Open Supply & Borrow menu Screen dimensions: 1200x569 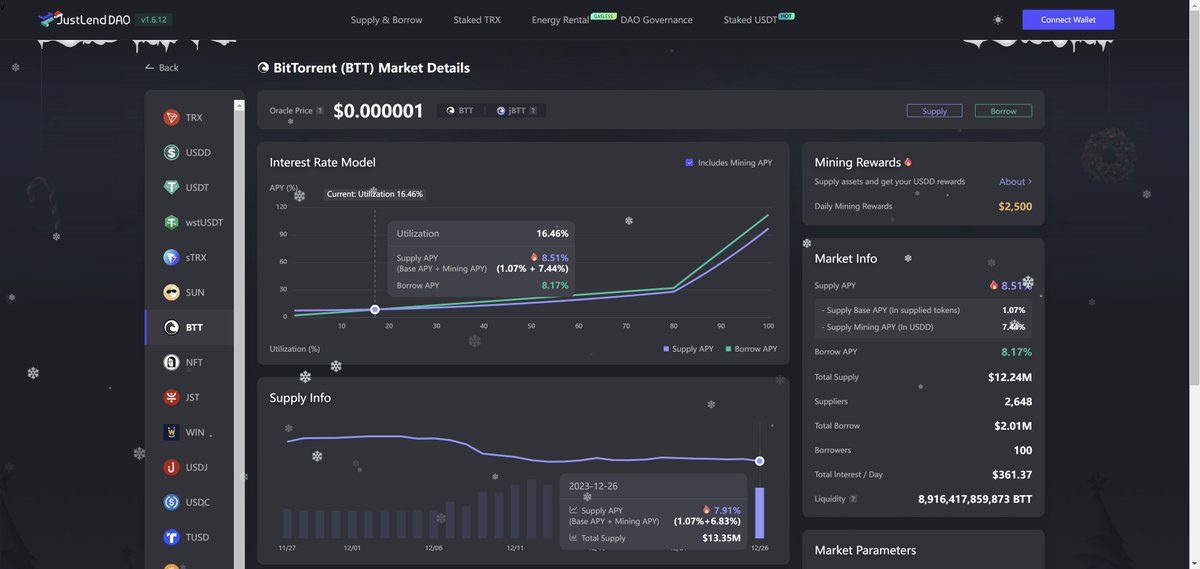(x=386, y=20)
